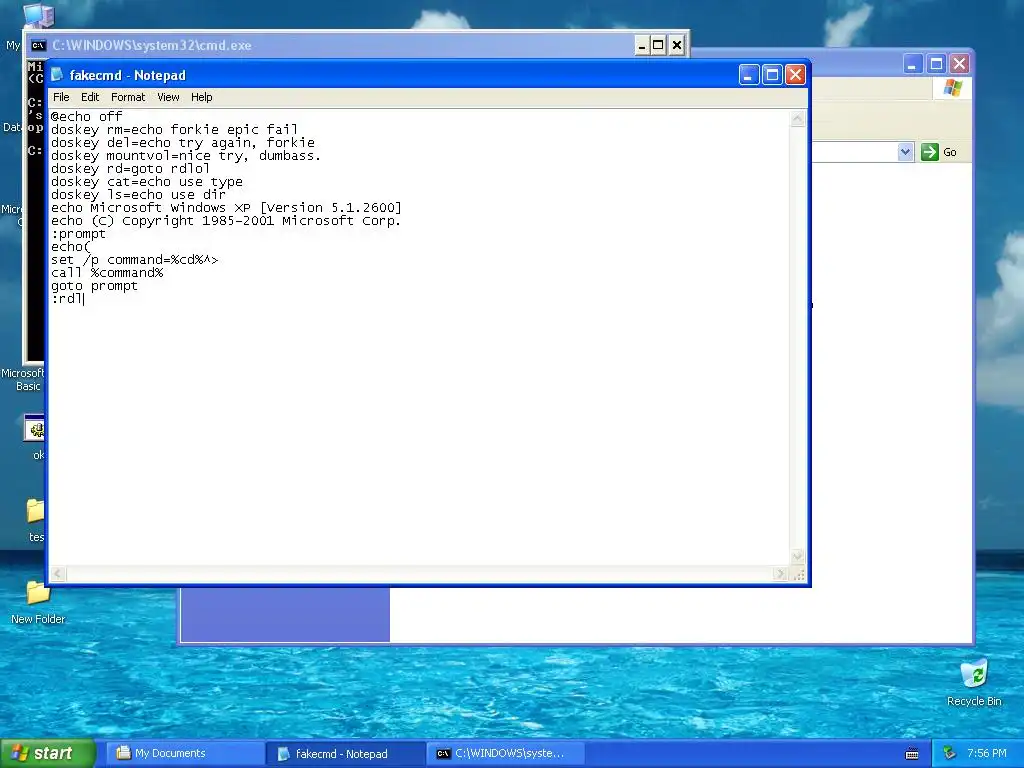Image resolution: width=1024 pixels, height=768 pixels.
Task: Click the cmd.exe title bar icon
Action: (39, 45)
